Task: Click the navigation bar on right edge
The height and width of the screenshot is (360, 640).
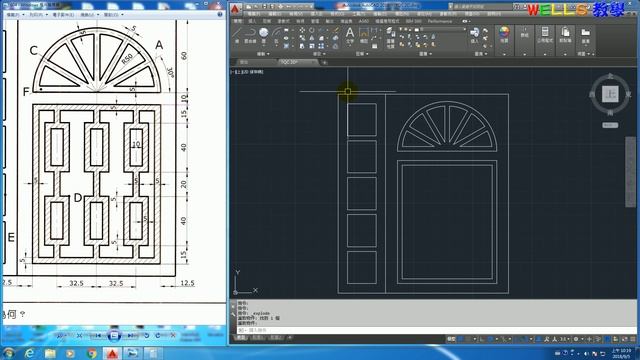Action: coord(630,171)
